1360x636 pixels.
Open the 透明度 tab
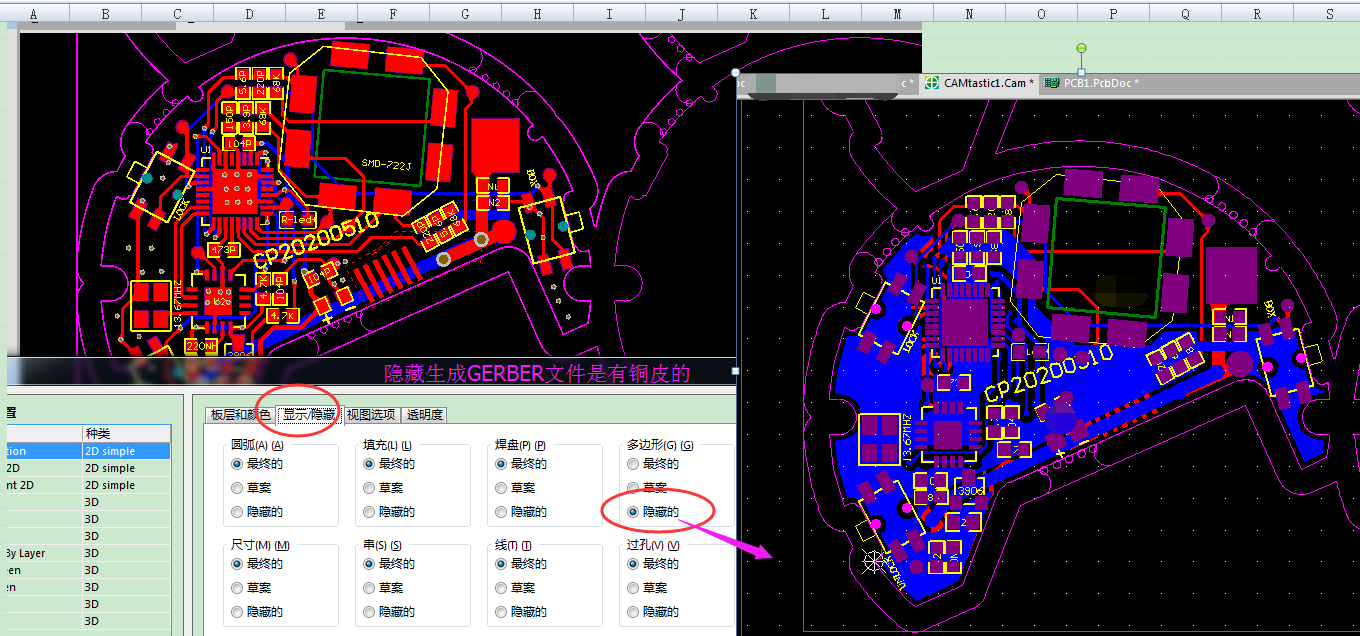[x=424, y=415]
